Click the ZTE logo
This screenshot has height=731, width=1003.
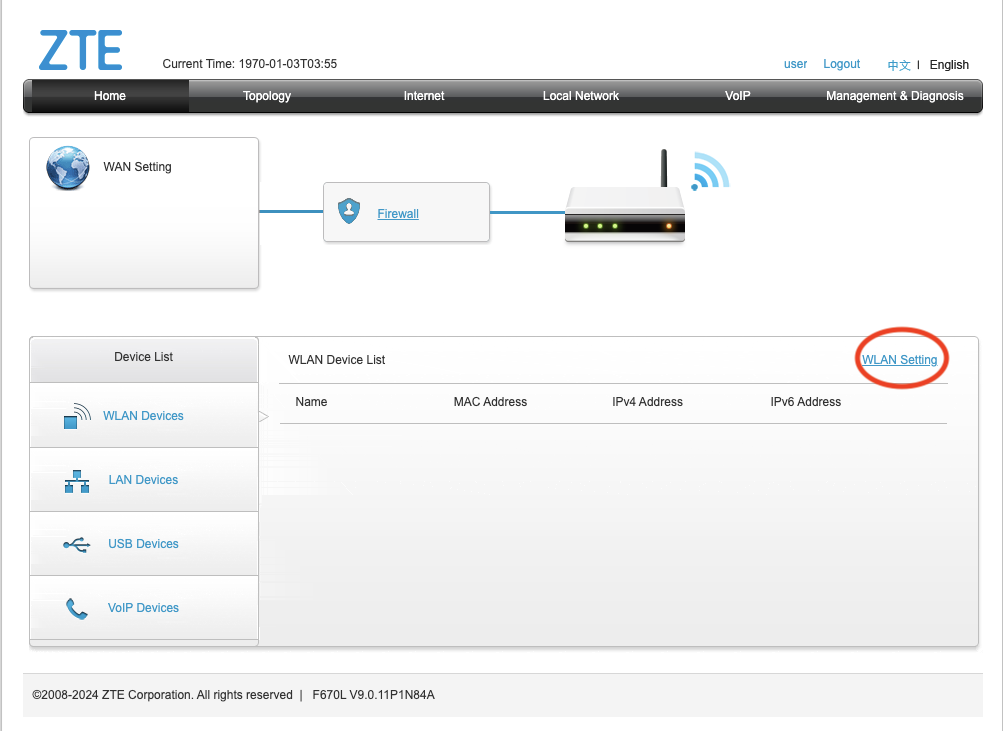click(x=80, y=49)
